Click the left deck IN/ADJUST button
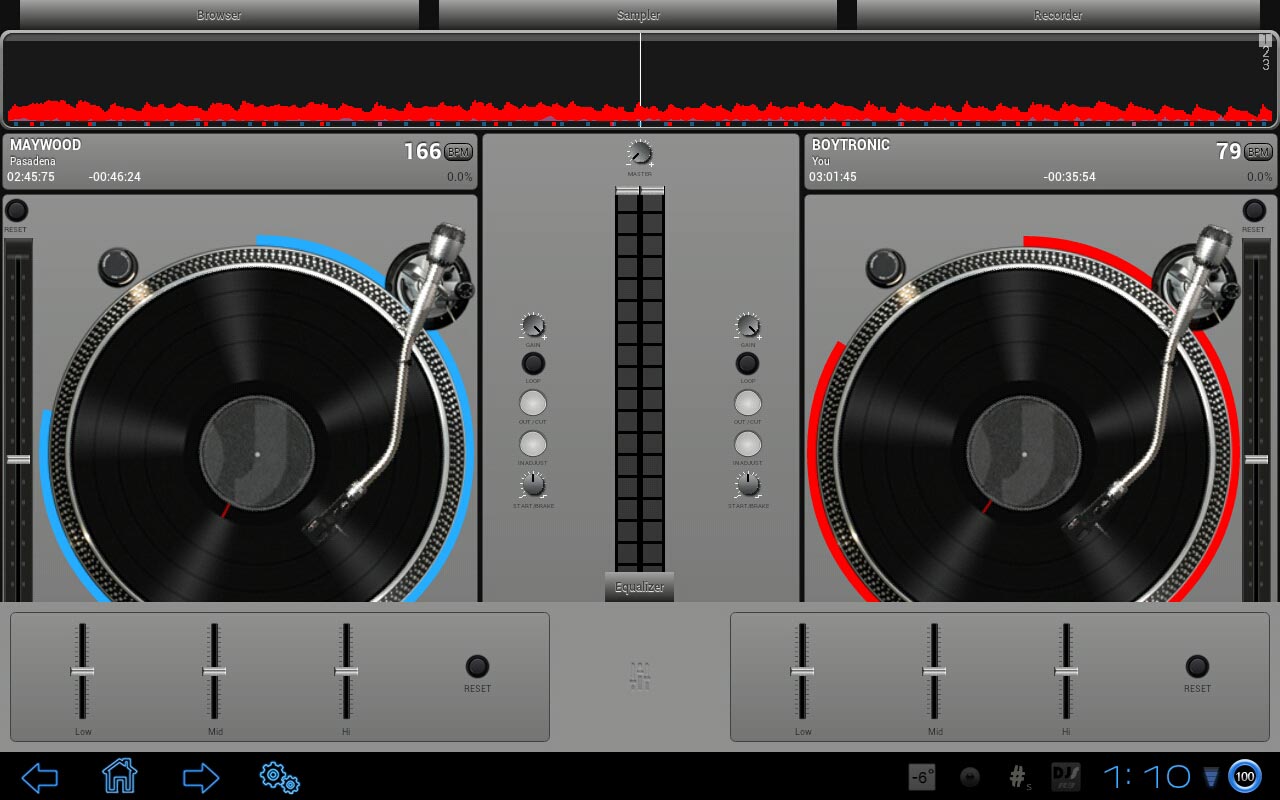 pyautogui.click(x=533, y=444)
